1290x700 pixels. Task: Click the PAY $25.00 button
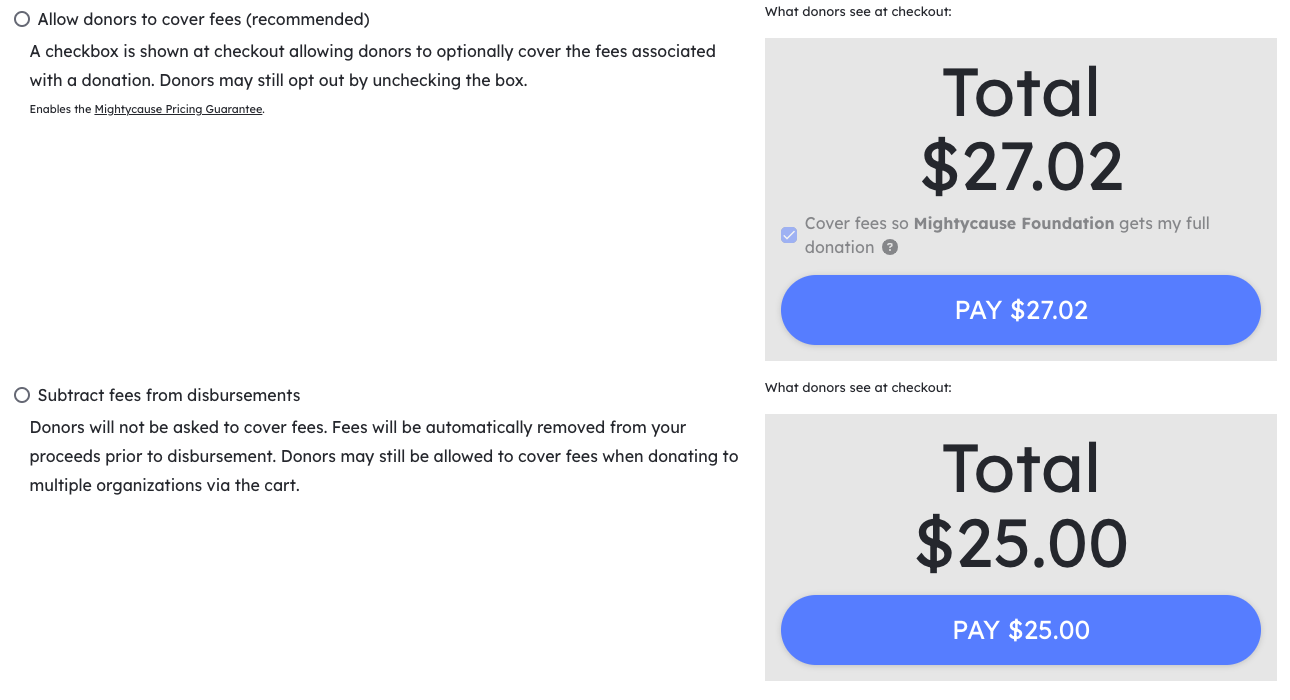click(1020, 630)
